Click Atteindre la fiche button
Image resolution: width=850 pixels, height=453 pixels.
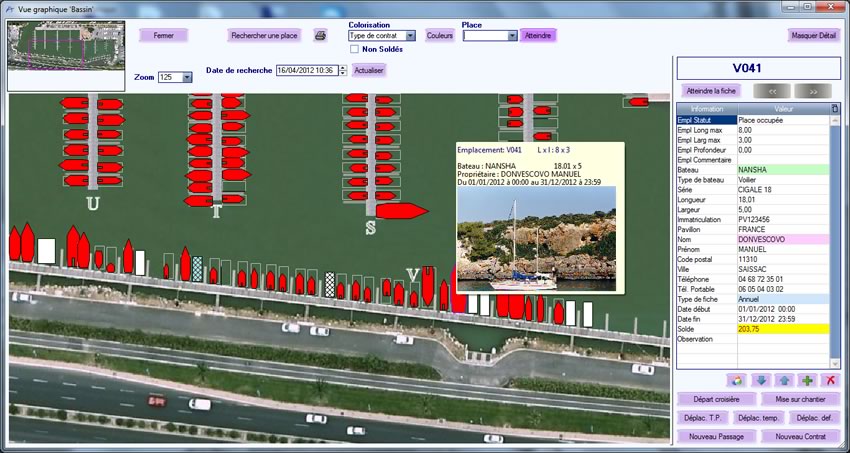711,91
